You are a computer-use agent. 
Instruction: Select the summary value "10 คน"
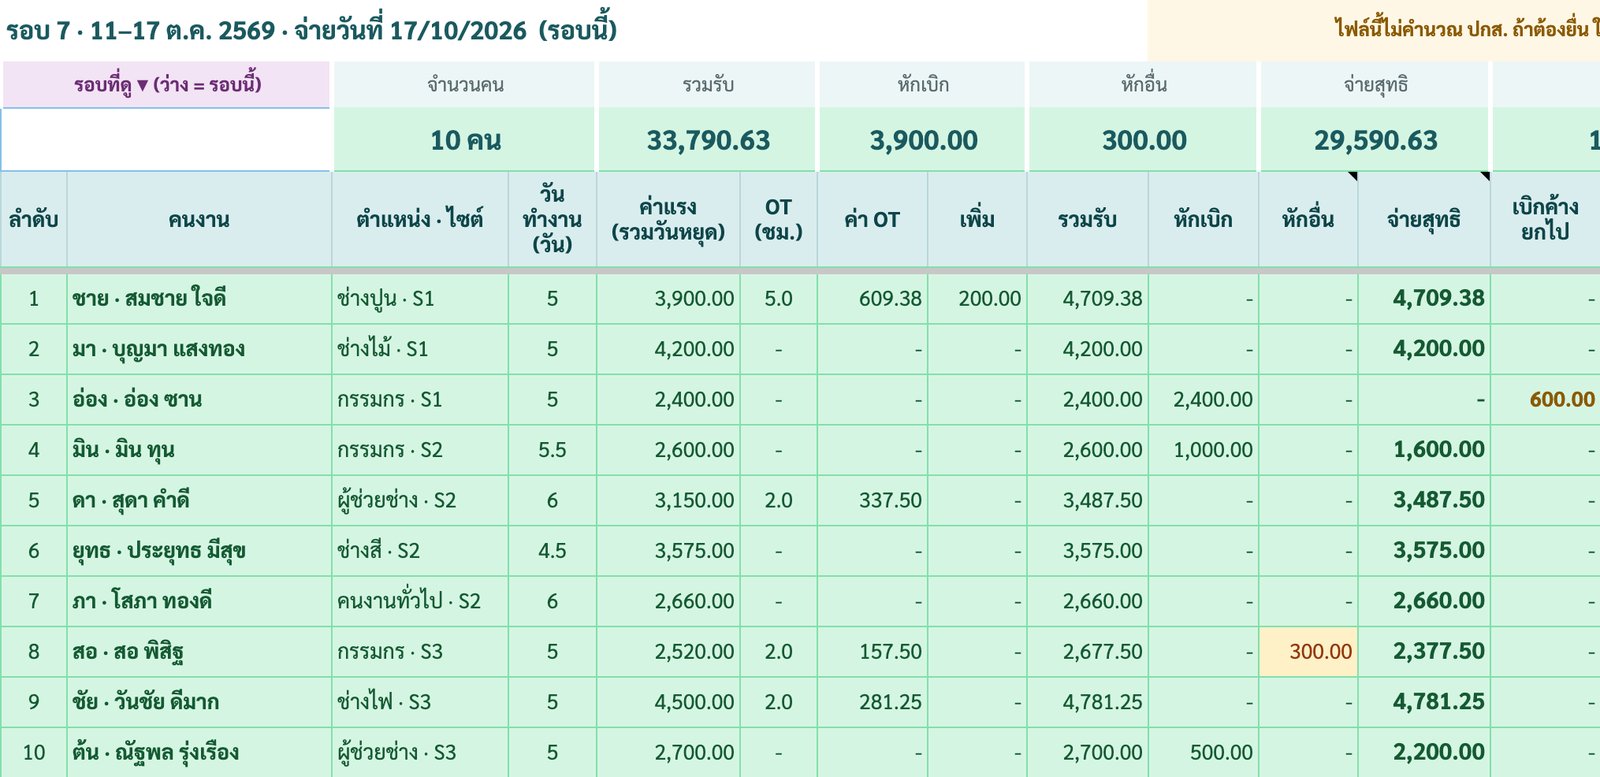[x=466, y=141]
